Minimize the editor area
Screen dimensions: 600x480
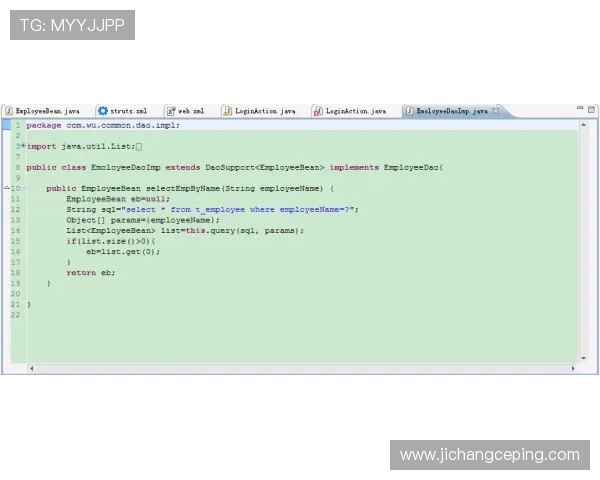[x=580, y=108]
